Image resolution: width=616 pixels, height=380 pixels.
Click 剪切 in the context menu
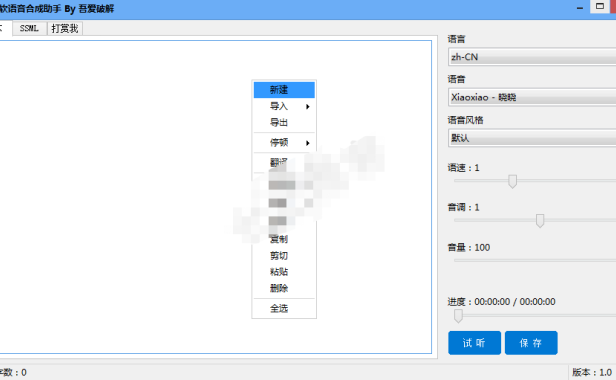(x=284, y=256)
